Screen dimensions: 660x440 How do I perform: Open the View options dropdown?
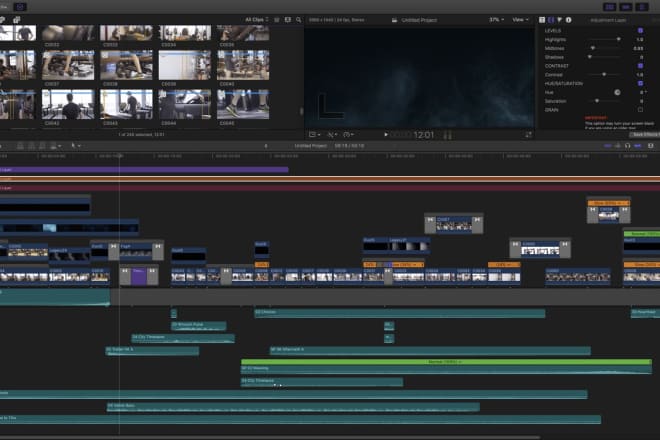click(x=520, y=20)
